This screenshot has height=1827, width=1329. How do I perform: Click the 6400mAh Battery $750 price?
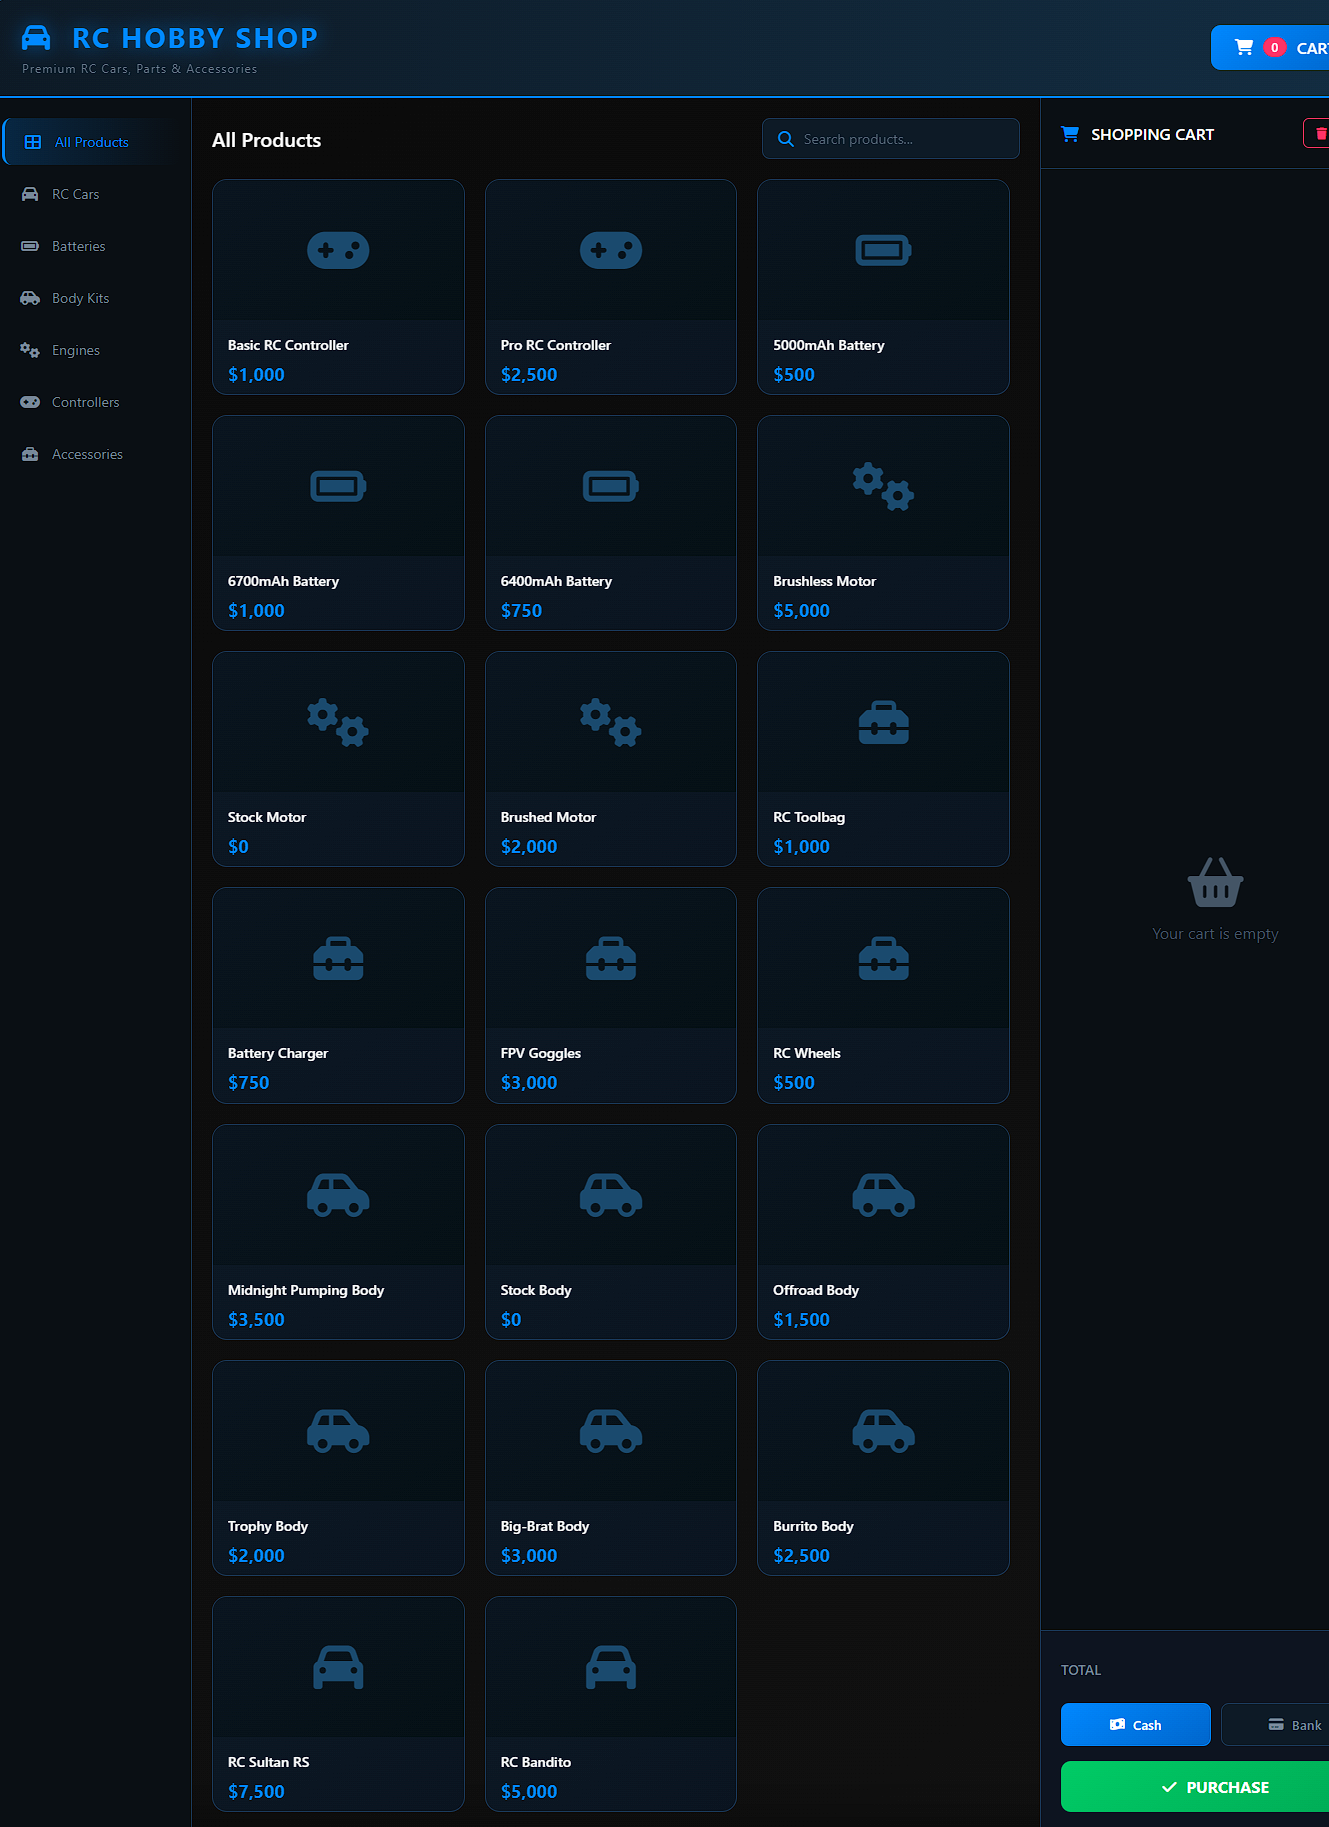(521, 611)
